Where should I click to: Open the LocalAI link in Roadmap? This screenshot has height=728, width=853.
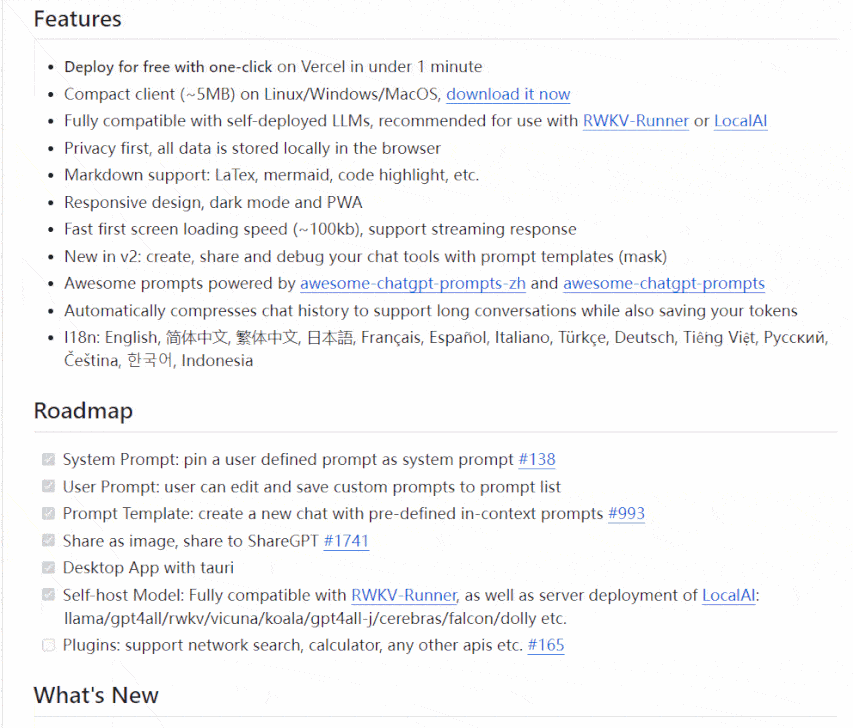tap(728, 595)
